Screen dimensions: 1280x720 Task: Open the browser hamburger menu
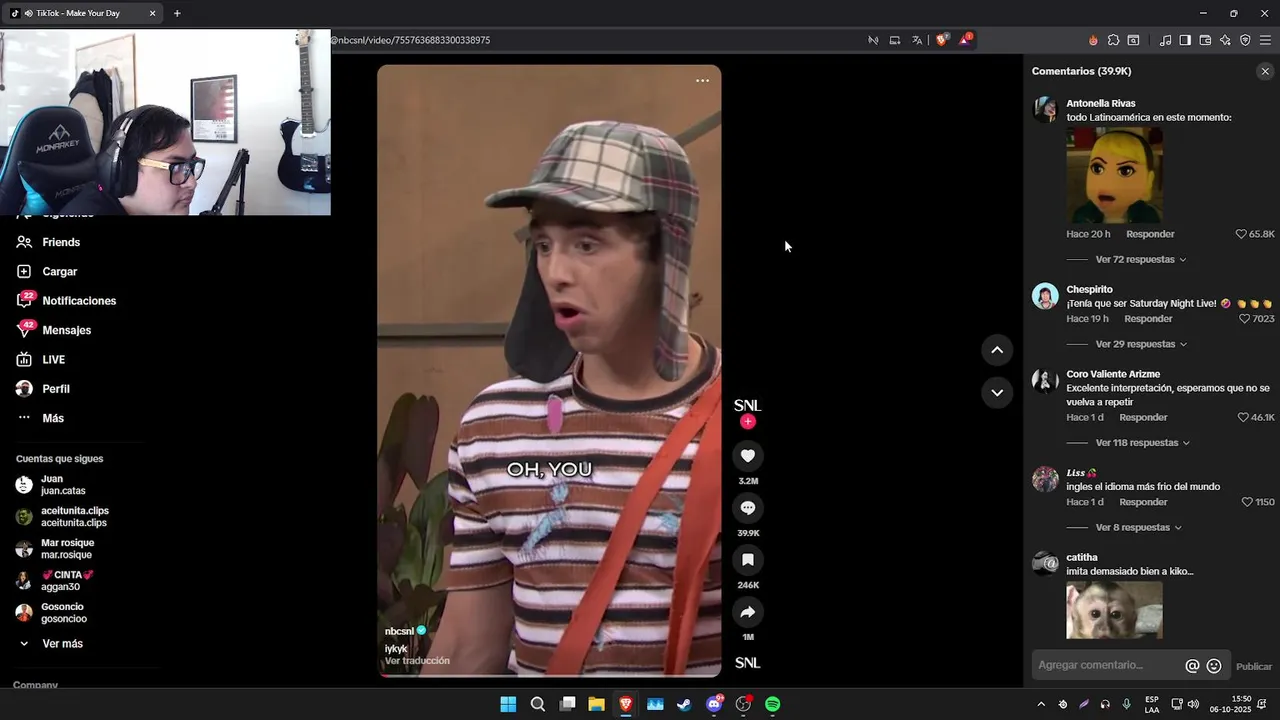point(1265,40)
